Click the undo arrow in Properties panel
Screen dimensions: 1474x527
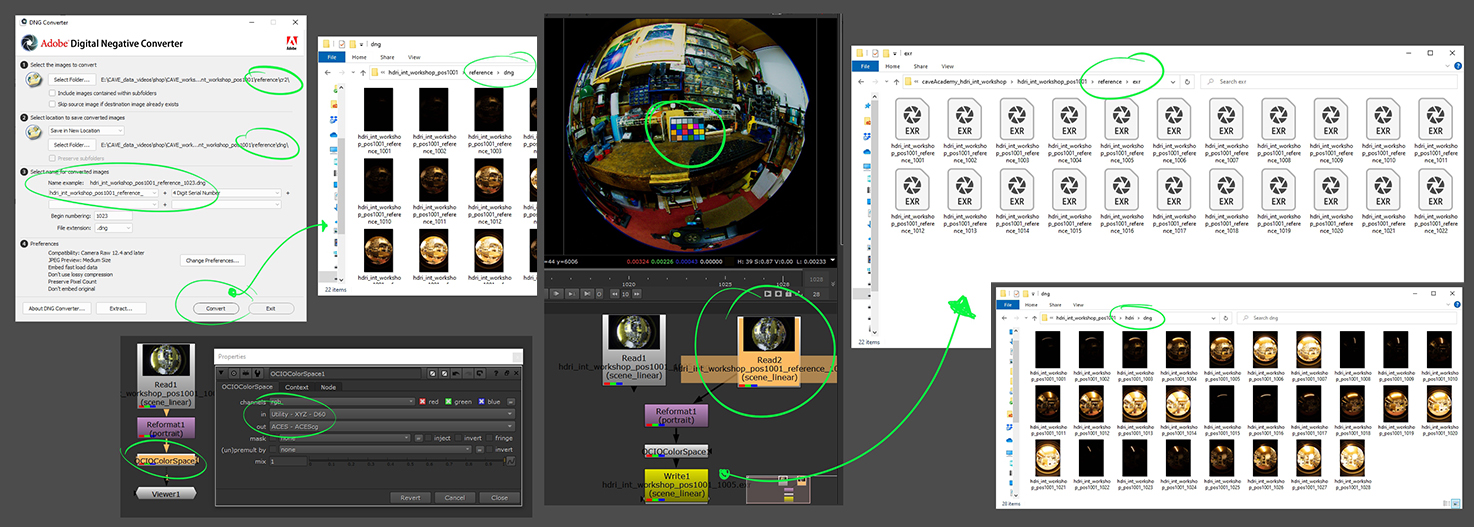coord(456,373)
